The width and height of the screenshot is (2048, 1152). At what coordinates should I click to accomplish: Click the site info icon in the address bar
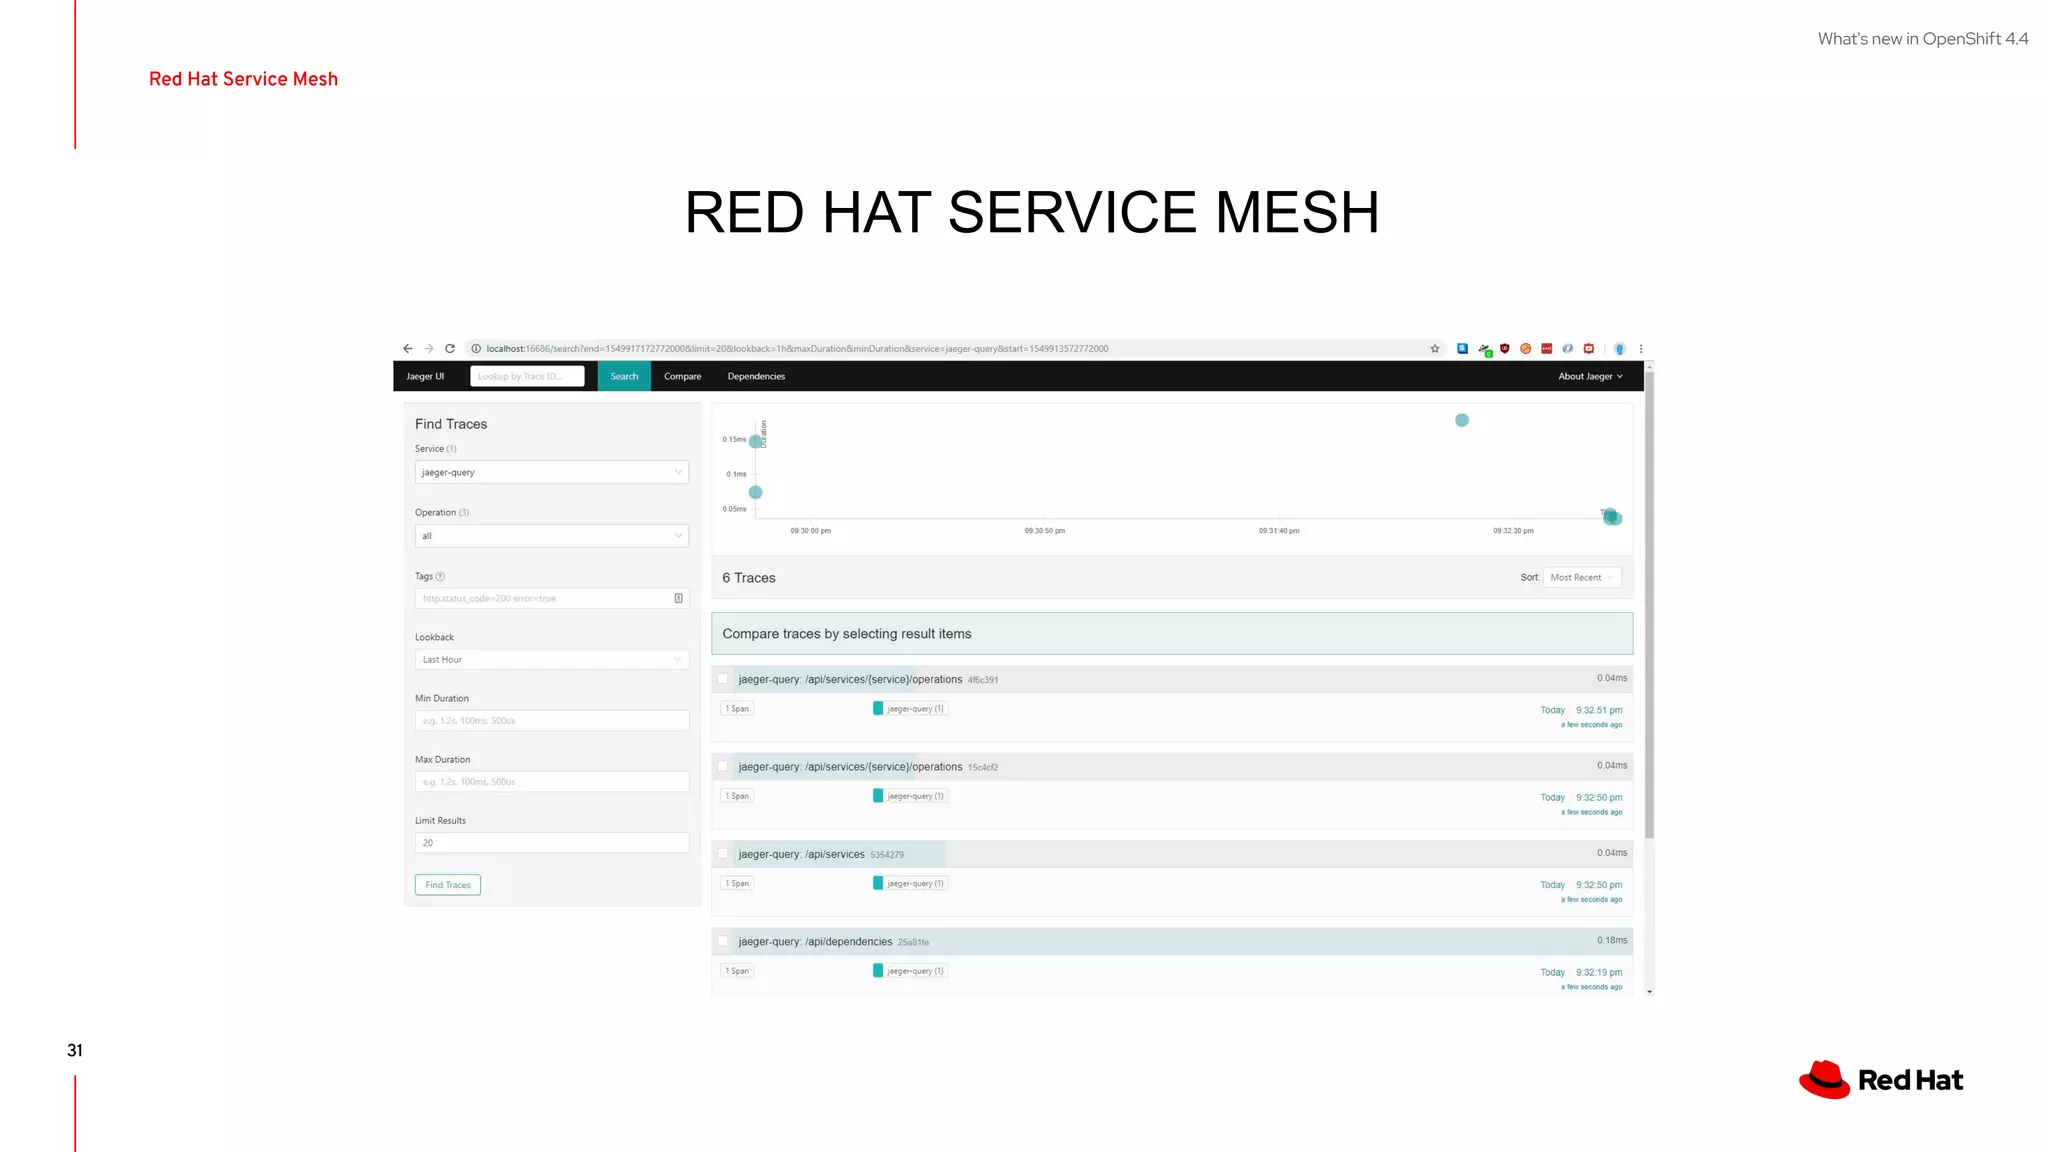click(476, 349)
